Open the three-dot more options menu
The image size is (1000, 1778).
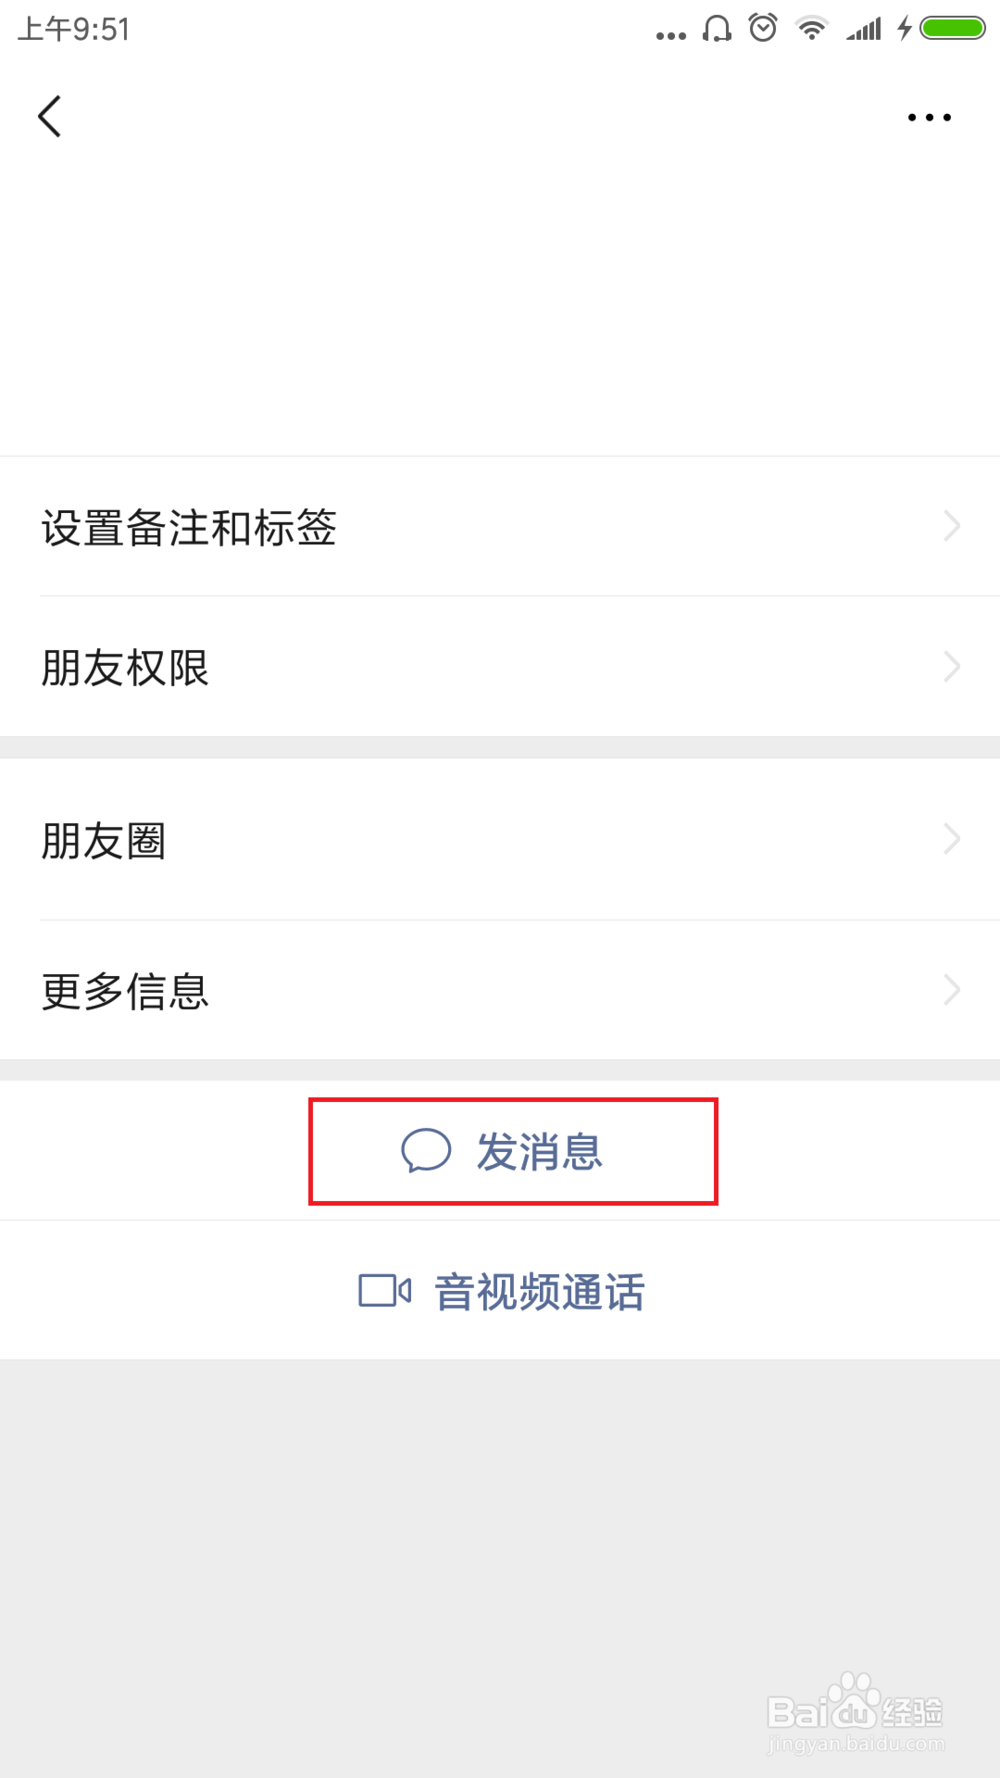tap(929, 118)
